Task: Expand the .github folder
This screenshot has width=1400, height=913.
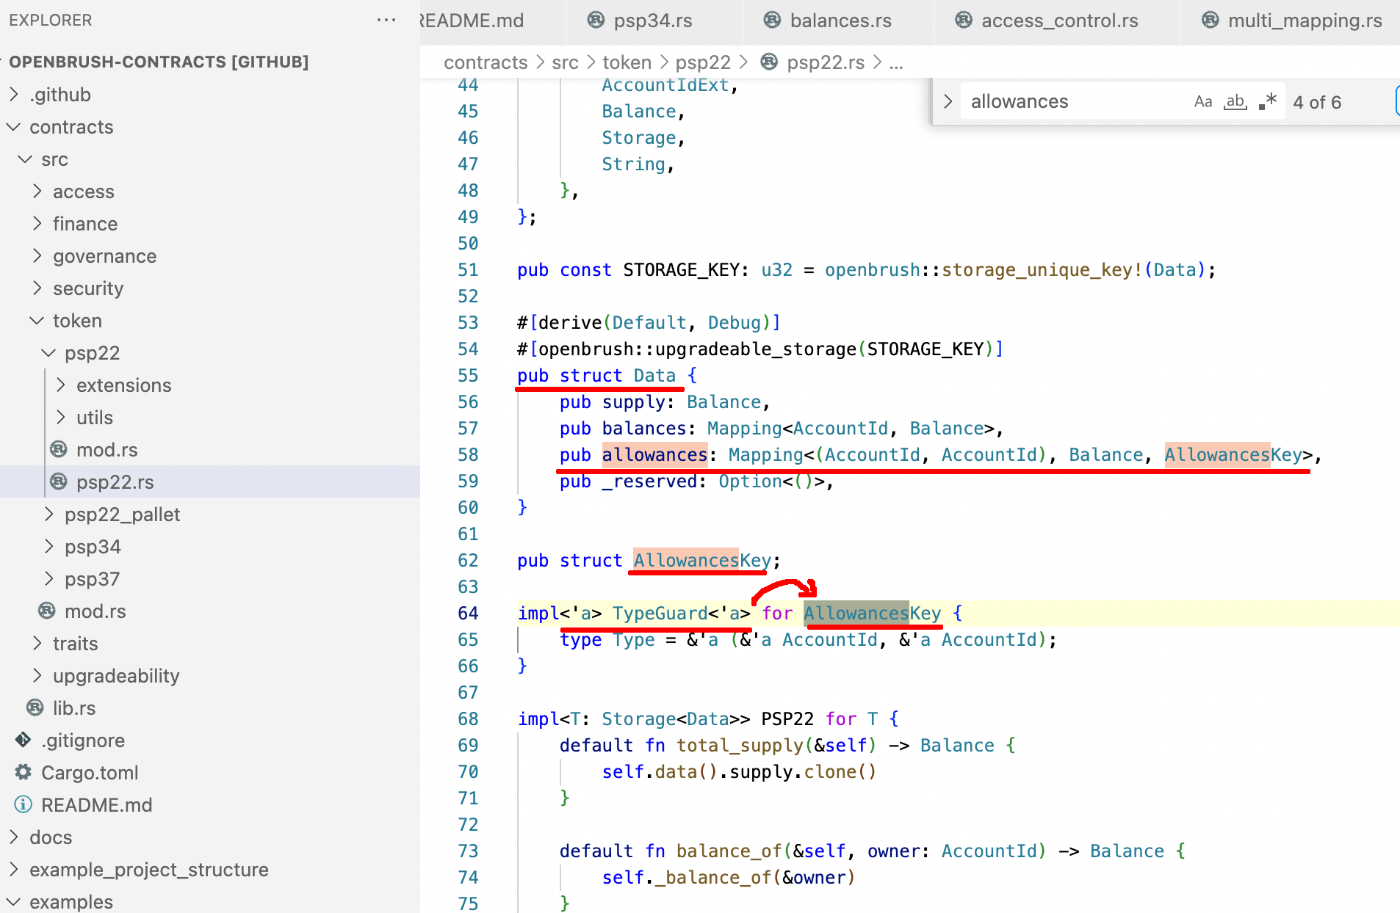Action: [x=14, y=94]
